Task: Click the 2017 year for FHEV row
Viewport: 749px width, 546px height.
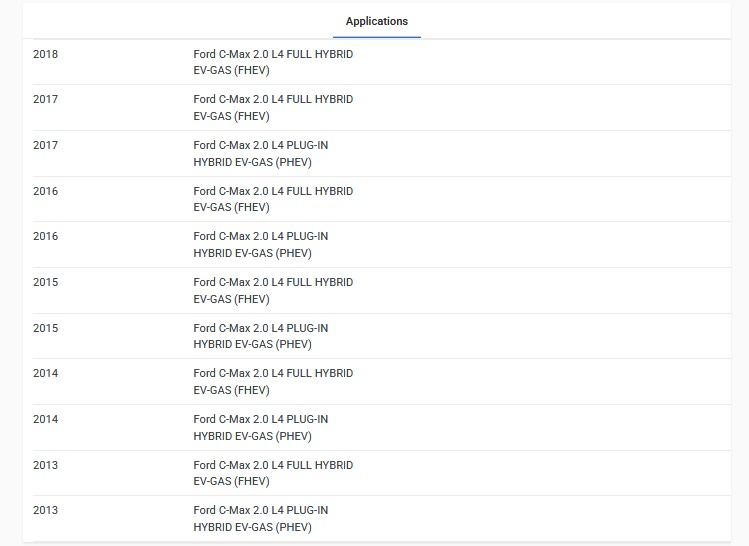Action: (45, 99)
